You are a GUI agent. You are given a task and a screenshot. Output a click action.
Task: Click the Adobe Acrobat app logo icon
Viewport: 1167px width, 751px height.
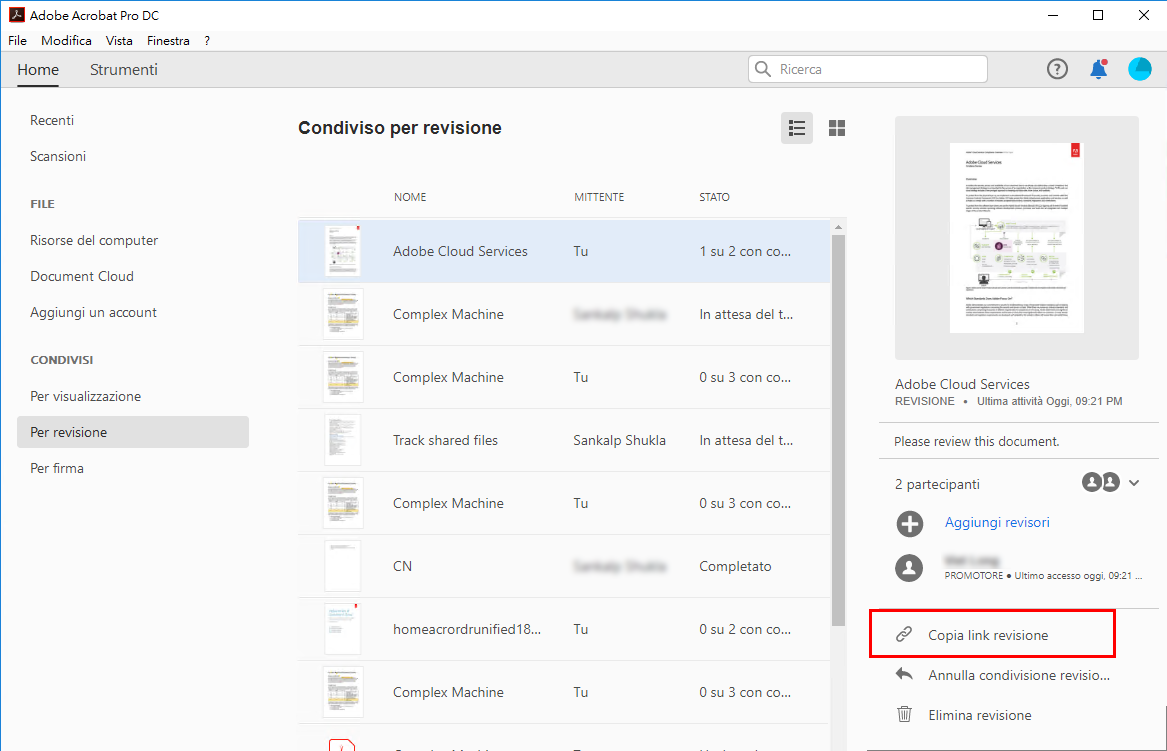coord(16,15)
